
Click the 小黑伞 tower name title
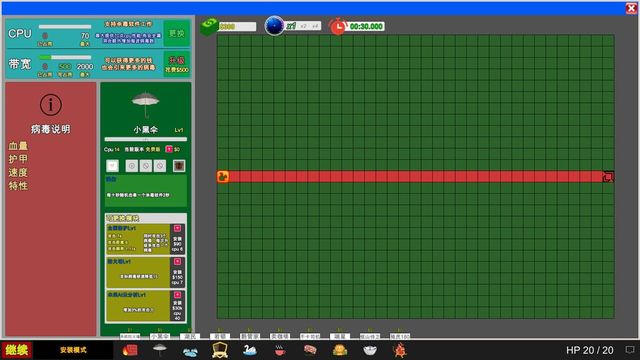pyautogui.click(x=145, y=130)
